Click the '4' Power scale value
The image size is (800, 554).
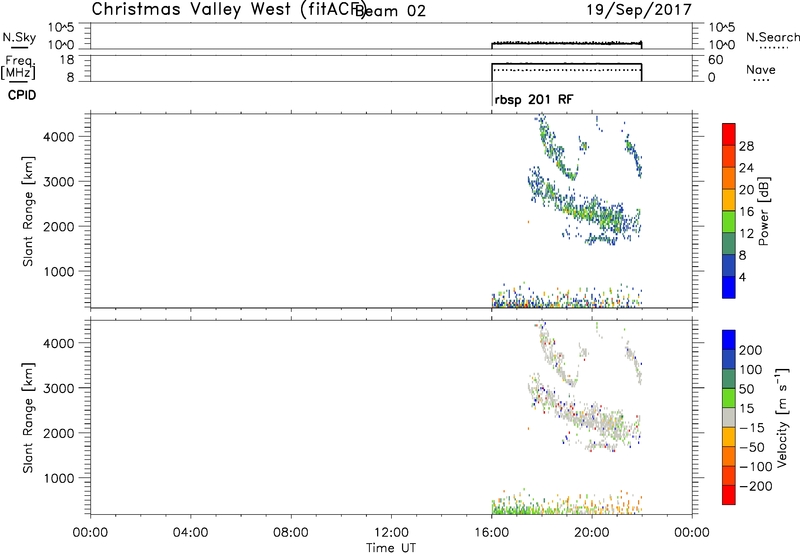742,278
